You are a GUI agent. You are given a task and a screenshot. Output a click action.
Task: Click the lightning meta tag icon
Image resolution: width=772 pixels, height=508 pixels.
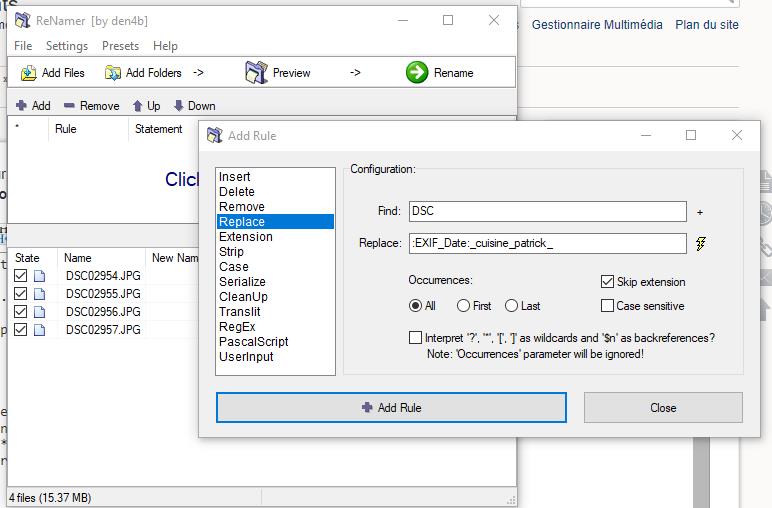click(701, 244)
